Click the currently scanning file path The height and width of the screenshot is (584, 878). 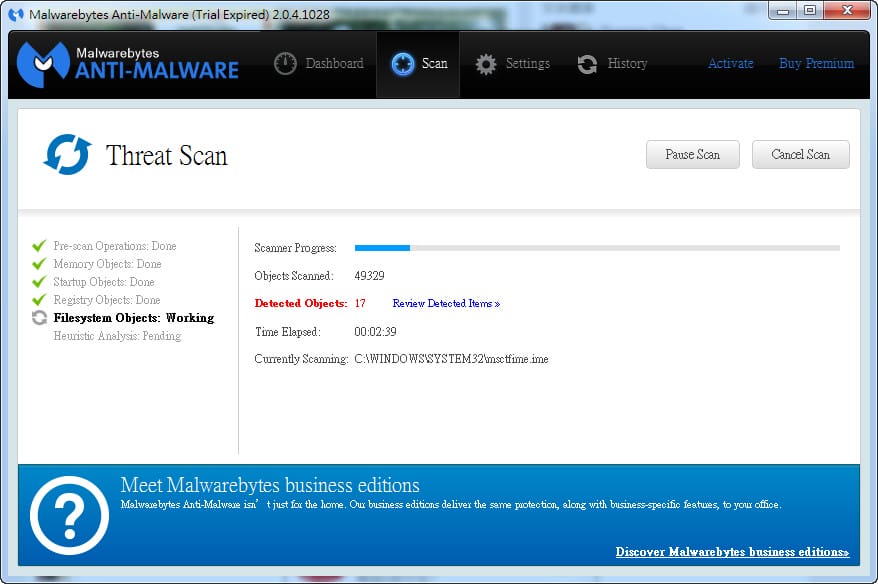point(451,359)
